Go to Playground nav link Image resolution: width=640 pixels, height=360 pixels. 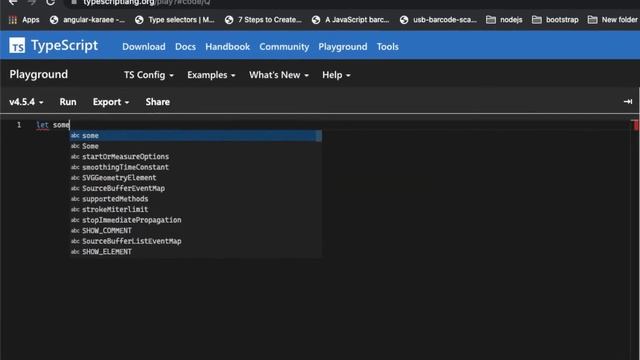point(342,47)
